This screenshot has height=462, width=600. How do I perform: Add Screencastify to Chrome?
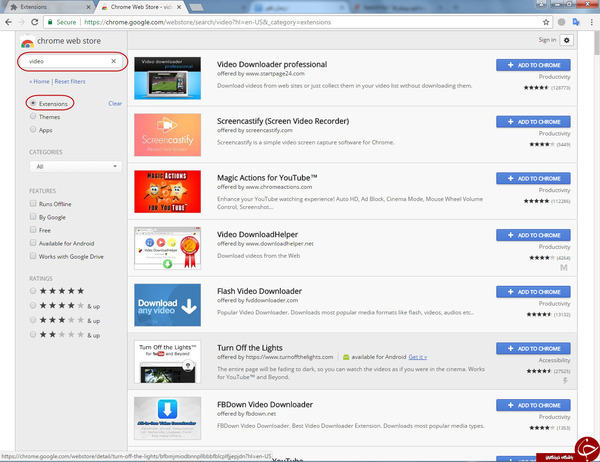tap(533, 122)
